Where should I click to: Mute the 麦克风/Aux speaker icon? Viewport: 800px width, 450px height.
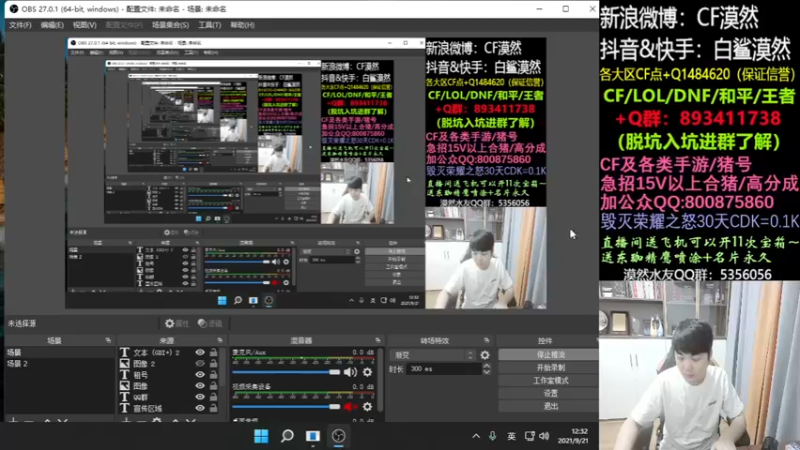[350, 372]
